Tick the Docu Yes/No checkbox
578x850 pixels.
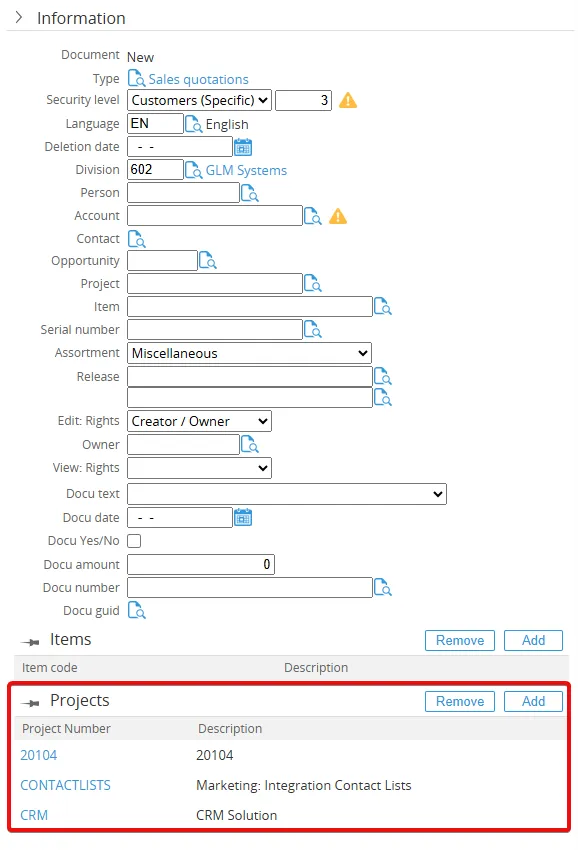[x=134, y=541]
